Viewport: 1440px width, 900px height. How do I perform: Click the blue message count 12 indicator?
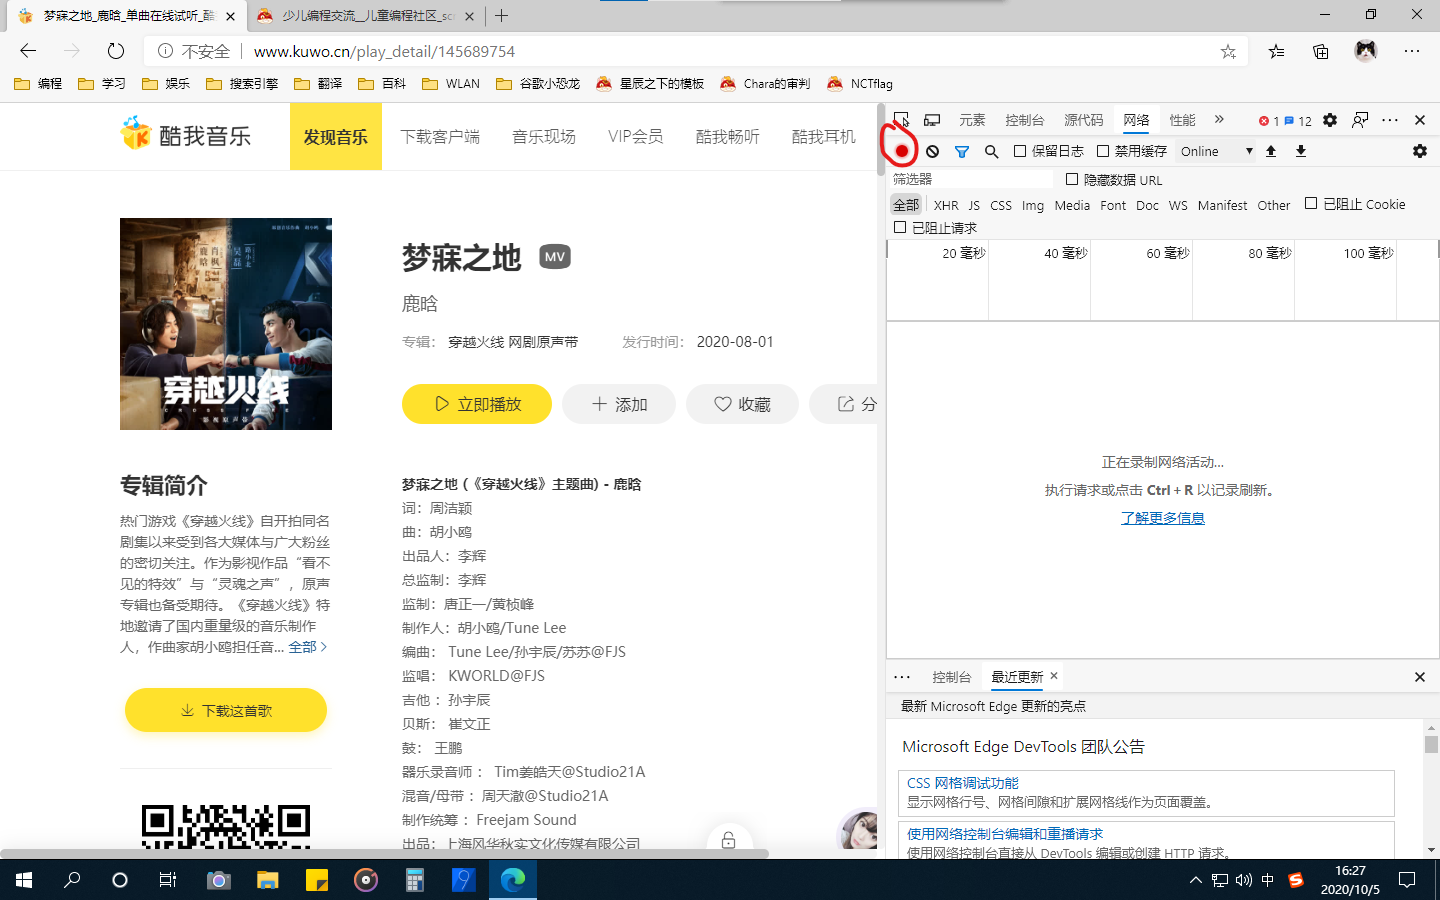[1298, 121]
